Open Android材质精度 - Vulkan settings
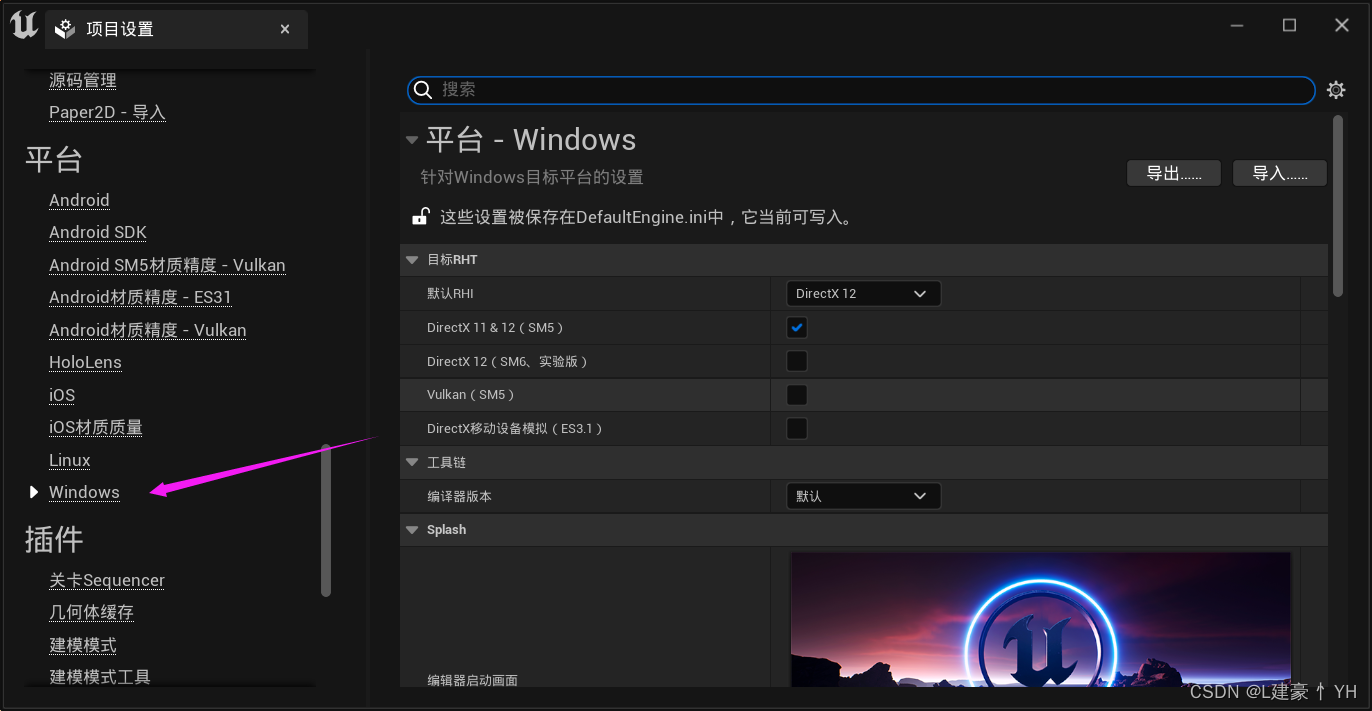1372x711 pixels. (148, 330)
